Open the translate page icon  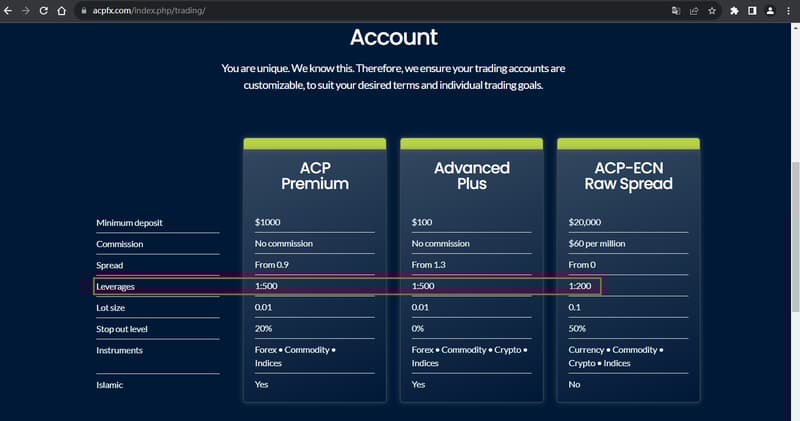(x=676, y=10)
